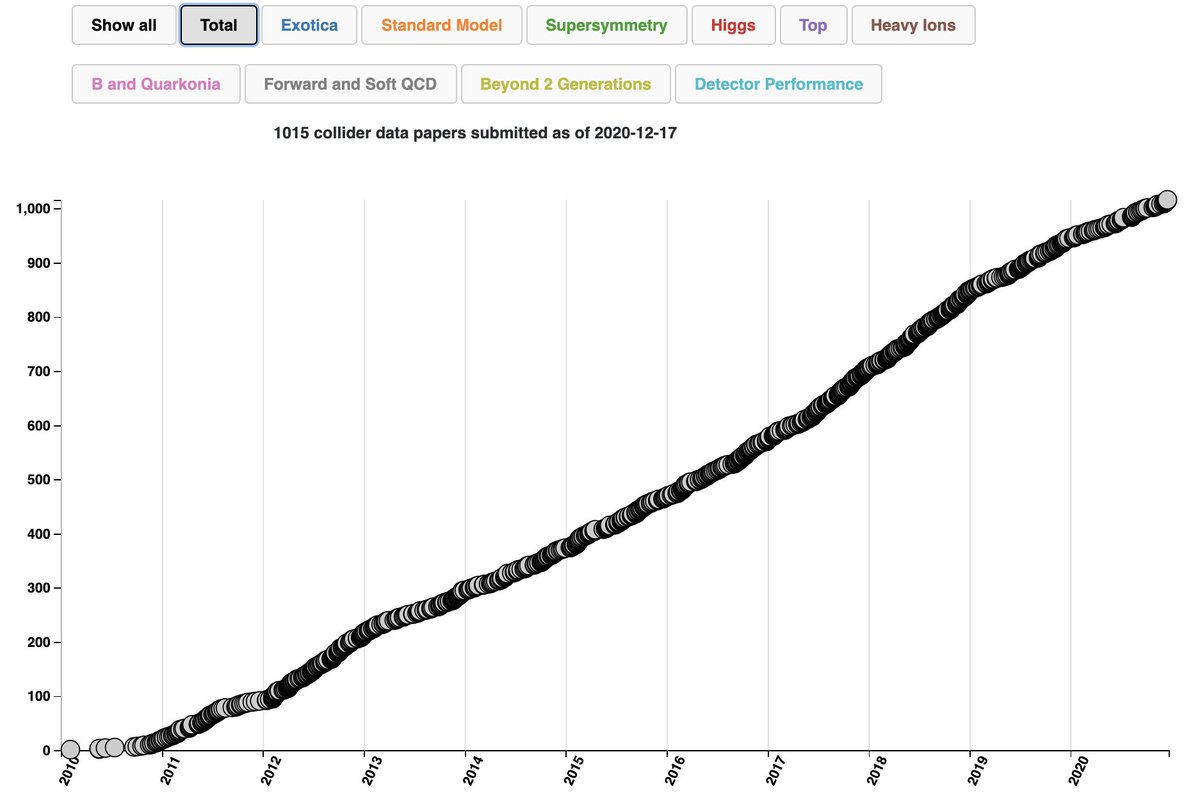Click the 400 y-axis tick label

coord(37,534)
